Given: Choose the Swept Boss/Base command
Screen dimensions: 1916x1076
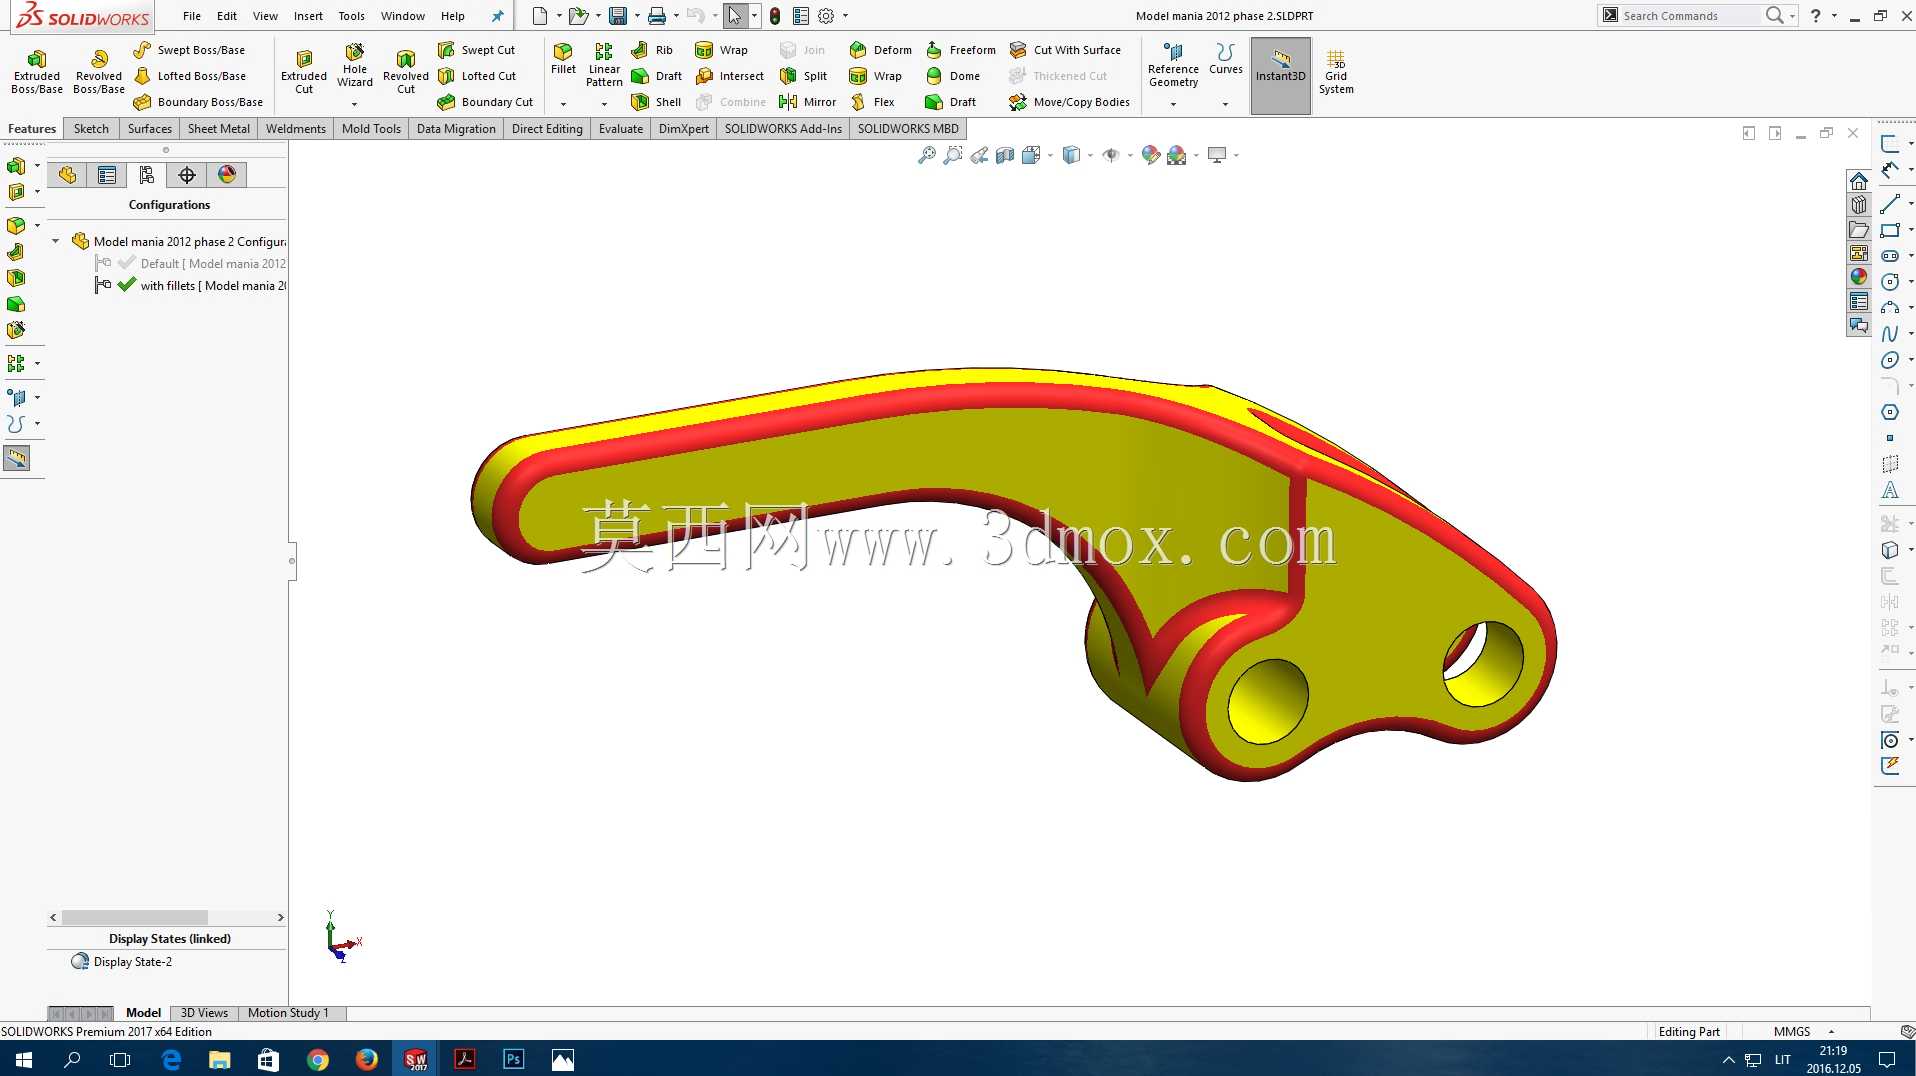Looking at the screenshot, I should (190, 50).
